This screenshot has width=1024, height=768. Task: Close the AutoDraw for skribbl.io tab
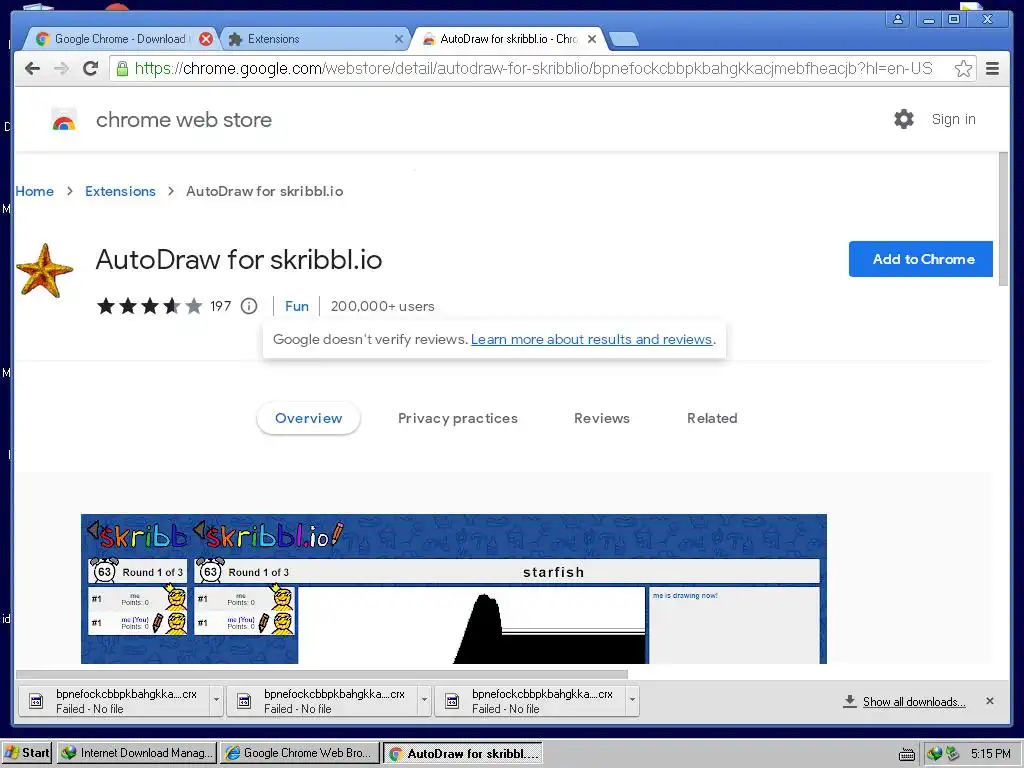tap(592, 39)
